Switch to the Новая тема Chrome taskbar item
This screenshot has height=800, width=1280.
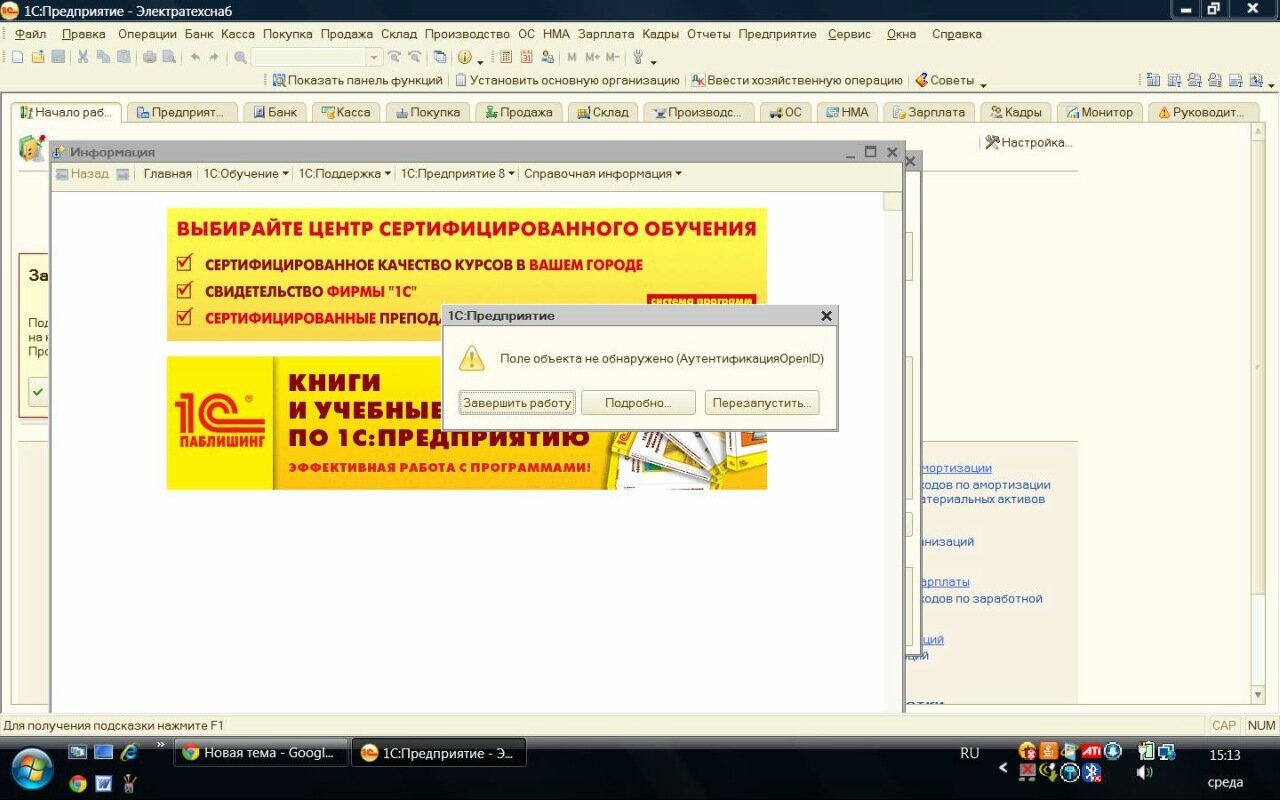261,753
